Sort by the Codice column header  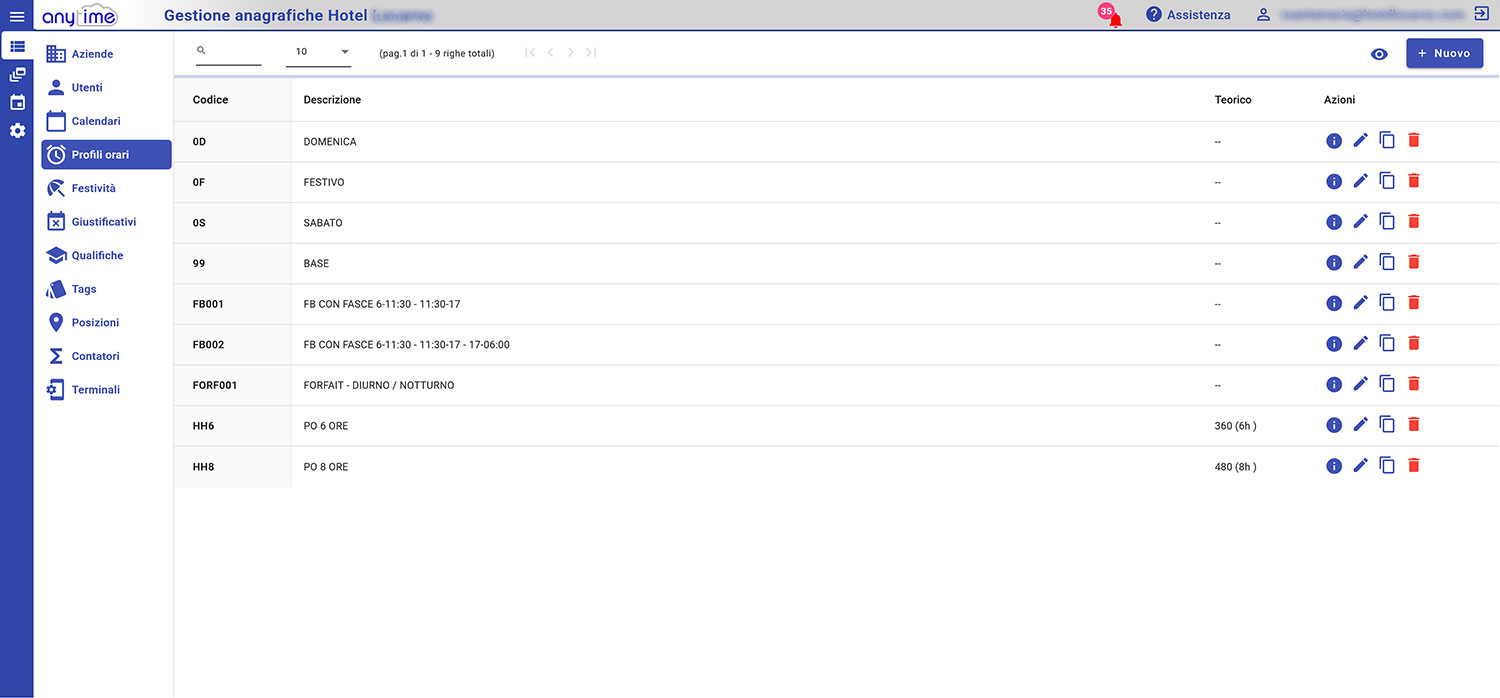pos(211,100)
